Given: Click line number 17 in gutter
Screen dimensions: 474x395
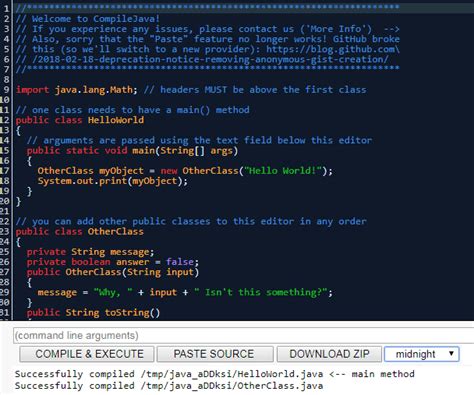Looking at the screenshot, I should (5, 171).
